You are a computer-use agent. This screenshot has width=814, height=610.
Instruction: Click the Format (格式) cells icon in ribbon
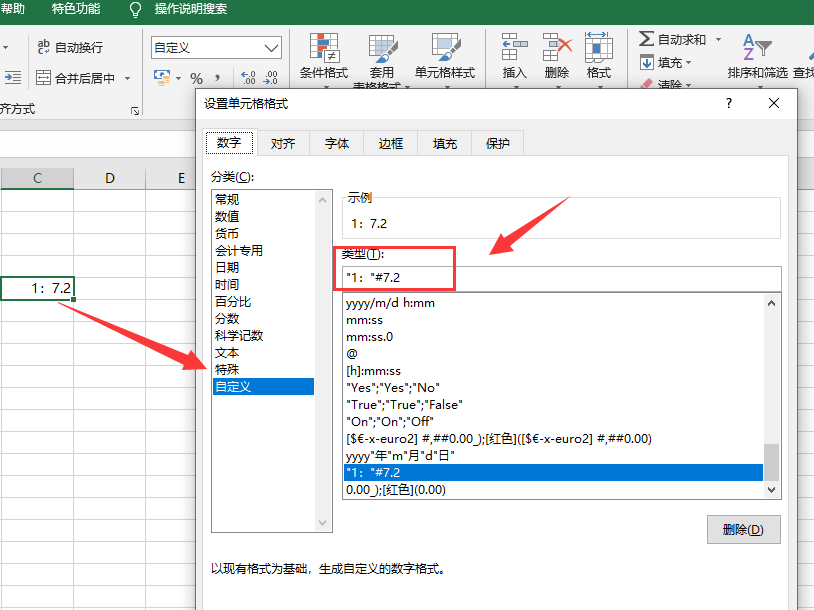(x=598, y=47)
